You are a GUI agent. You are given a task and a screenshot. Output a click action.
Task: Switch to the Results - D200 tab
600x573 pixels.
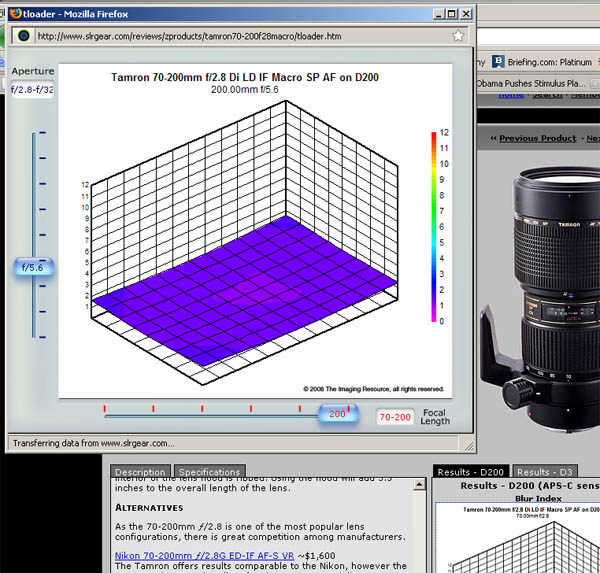[471, 472]
